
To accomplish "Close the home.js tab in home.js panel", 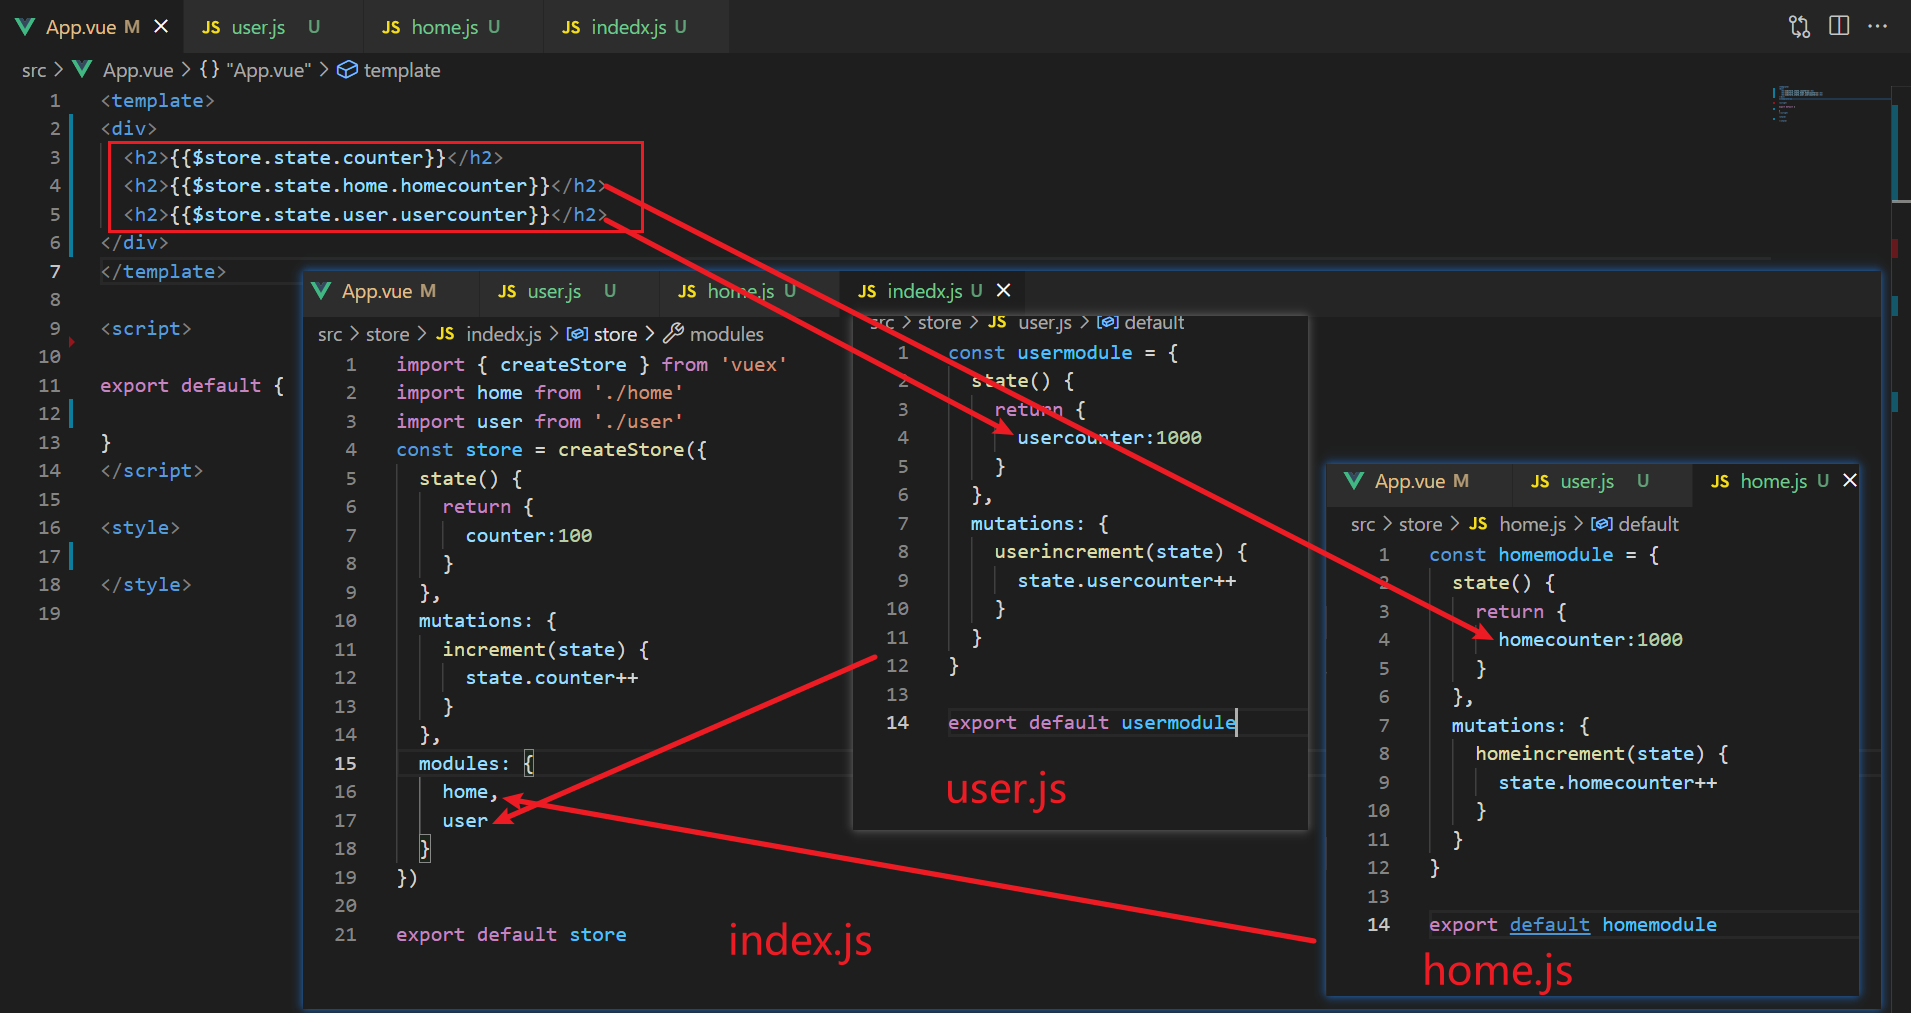I will 1850,480.
